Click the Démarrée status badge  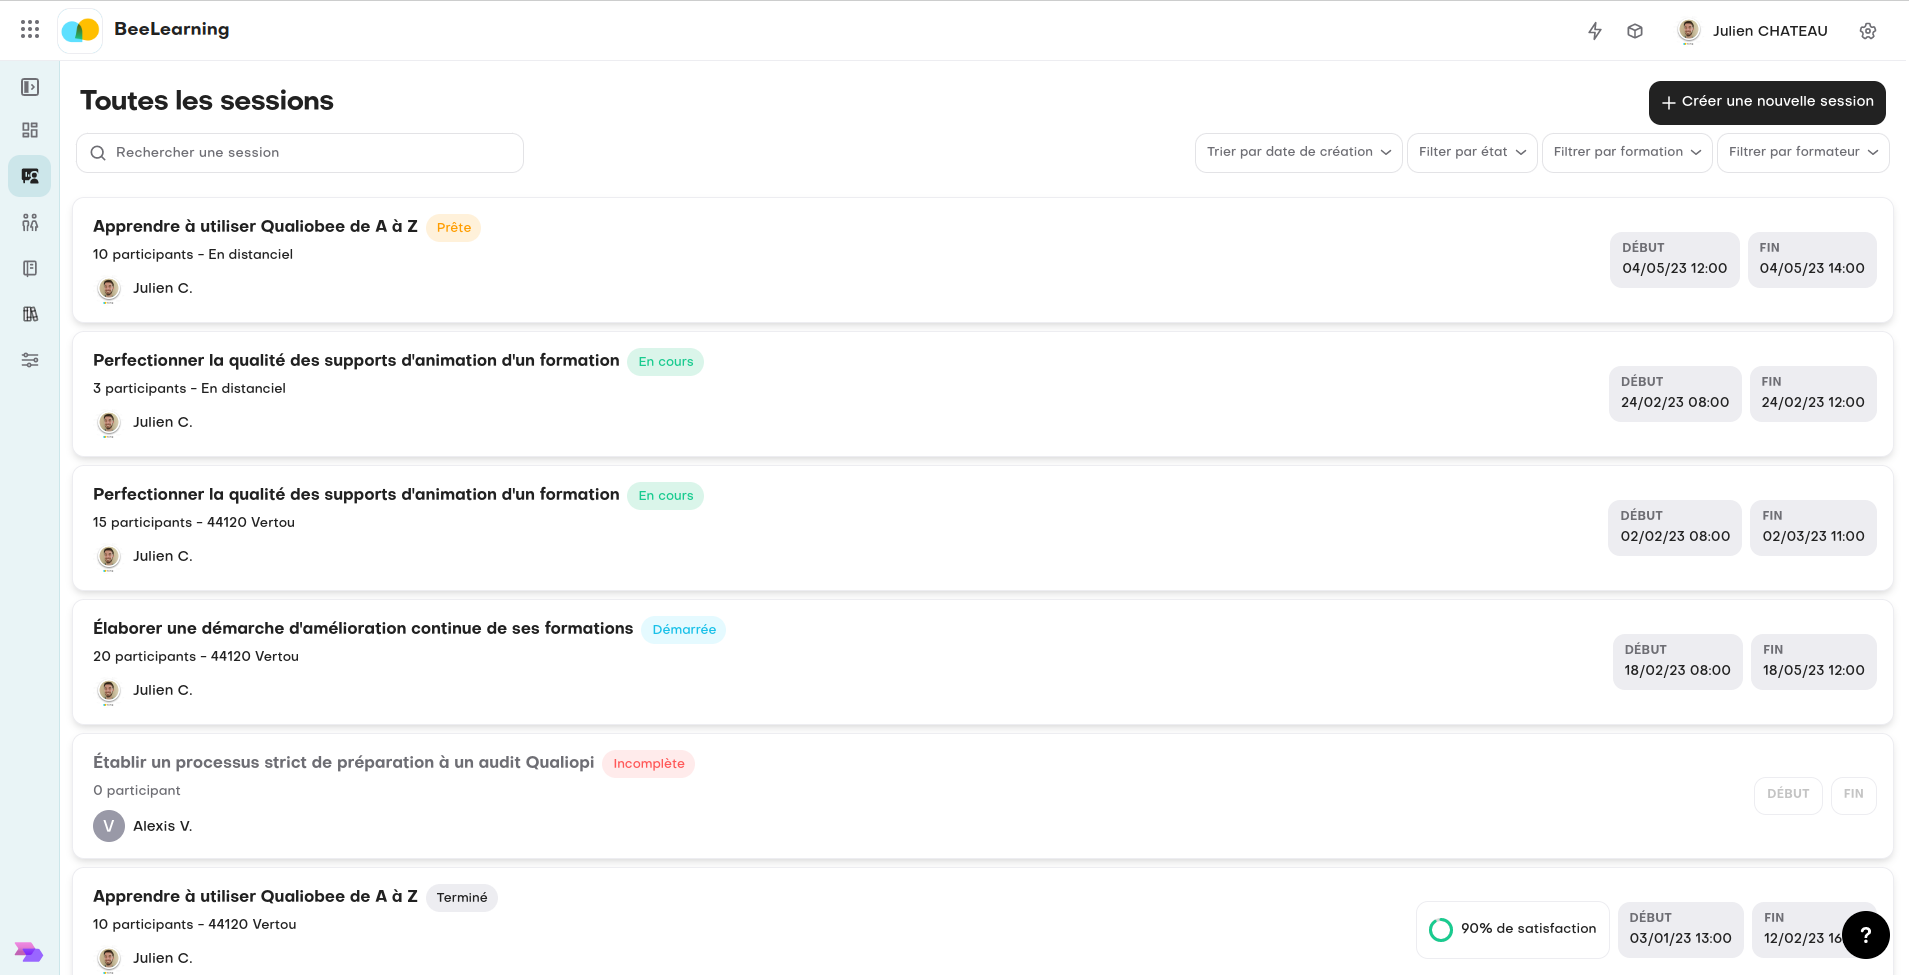click(x=684, y=630)
